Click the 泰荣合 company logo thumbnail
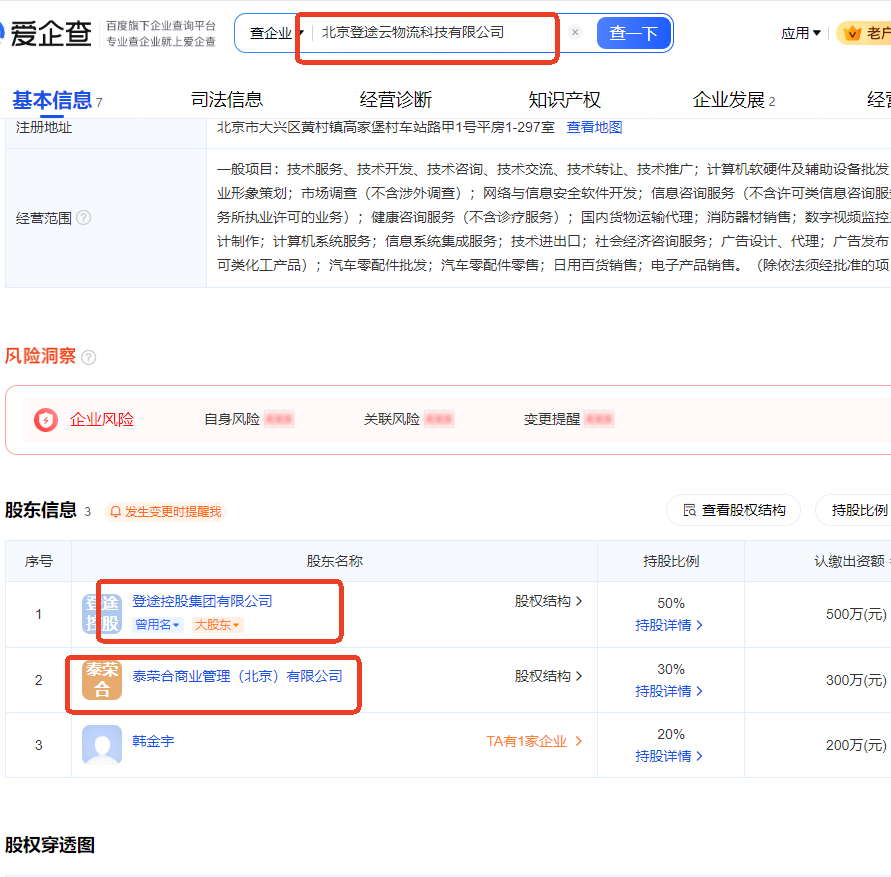This screenshot has height=877, width=891. (x=102, y=680)
